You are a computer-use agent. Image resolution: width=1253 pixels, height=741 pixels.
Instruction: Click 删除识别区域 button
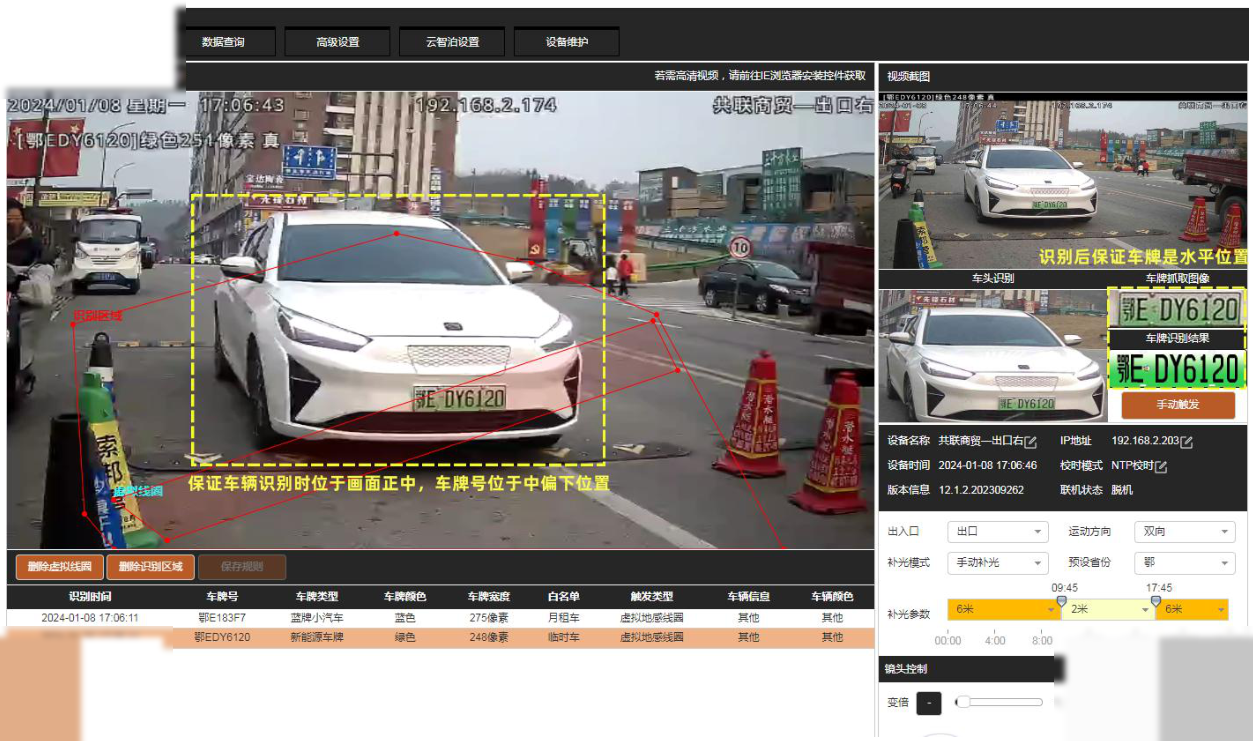click(150, 567)
